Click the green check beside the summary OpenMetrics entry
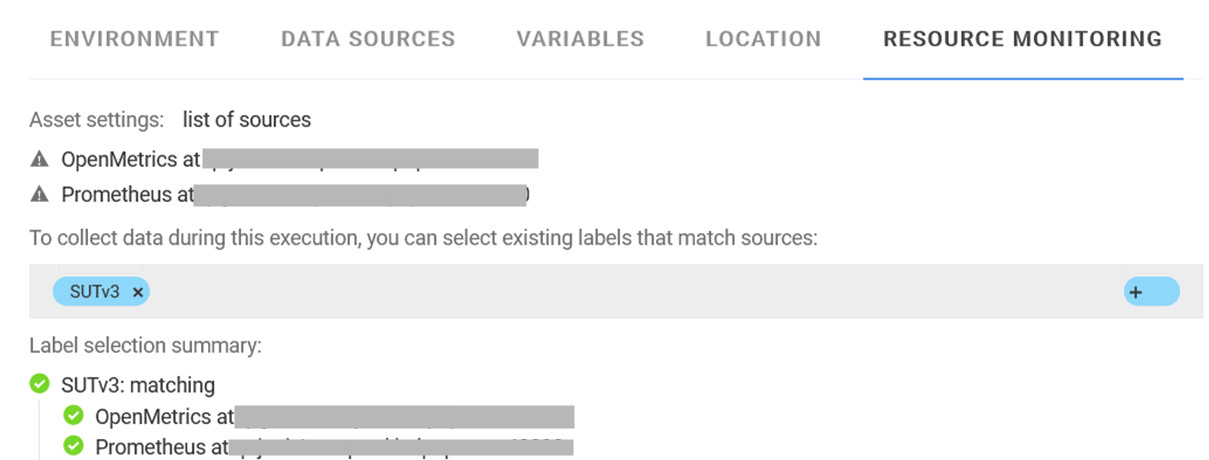 pos(73,415)
